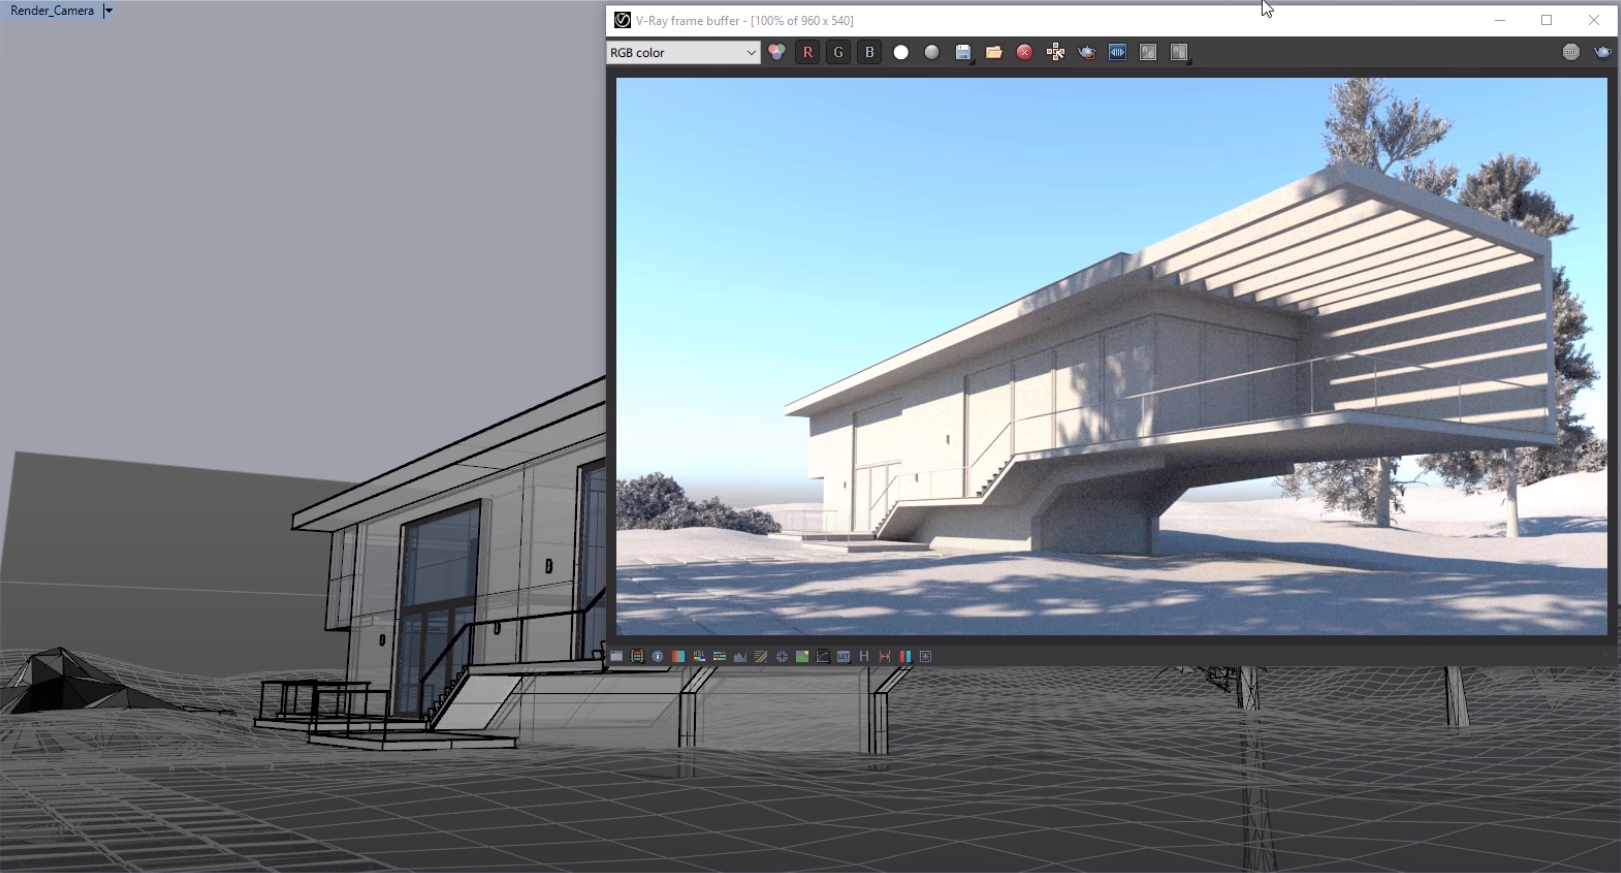This screenshot has height=873, width=1621.
Task: Expand the Render_Camera viewport menu arrow
Action: pyautogui.click(x=108, y=11)
